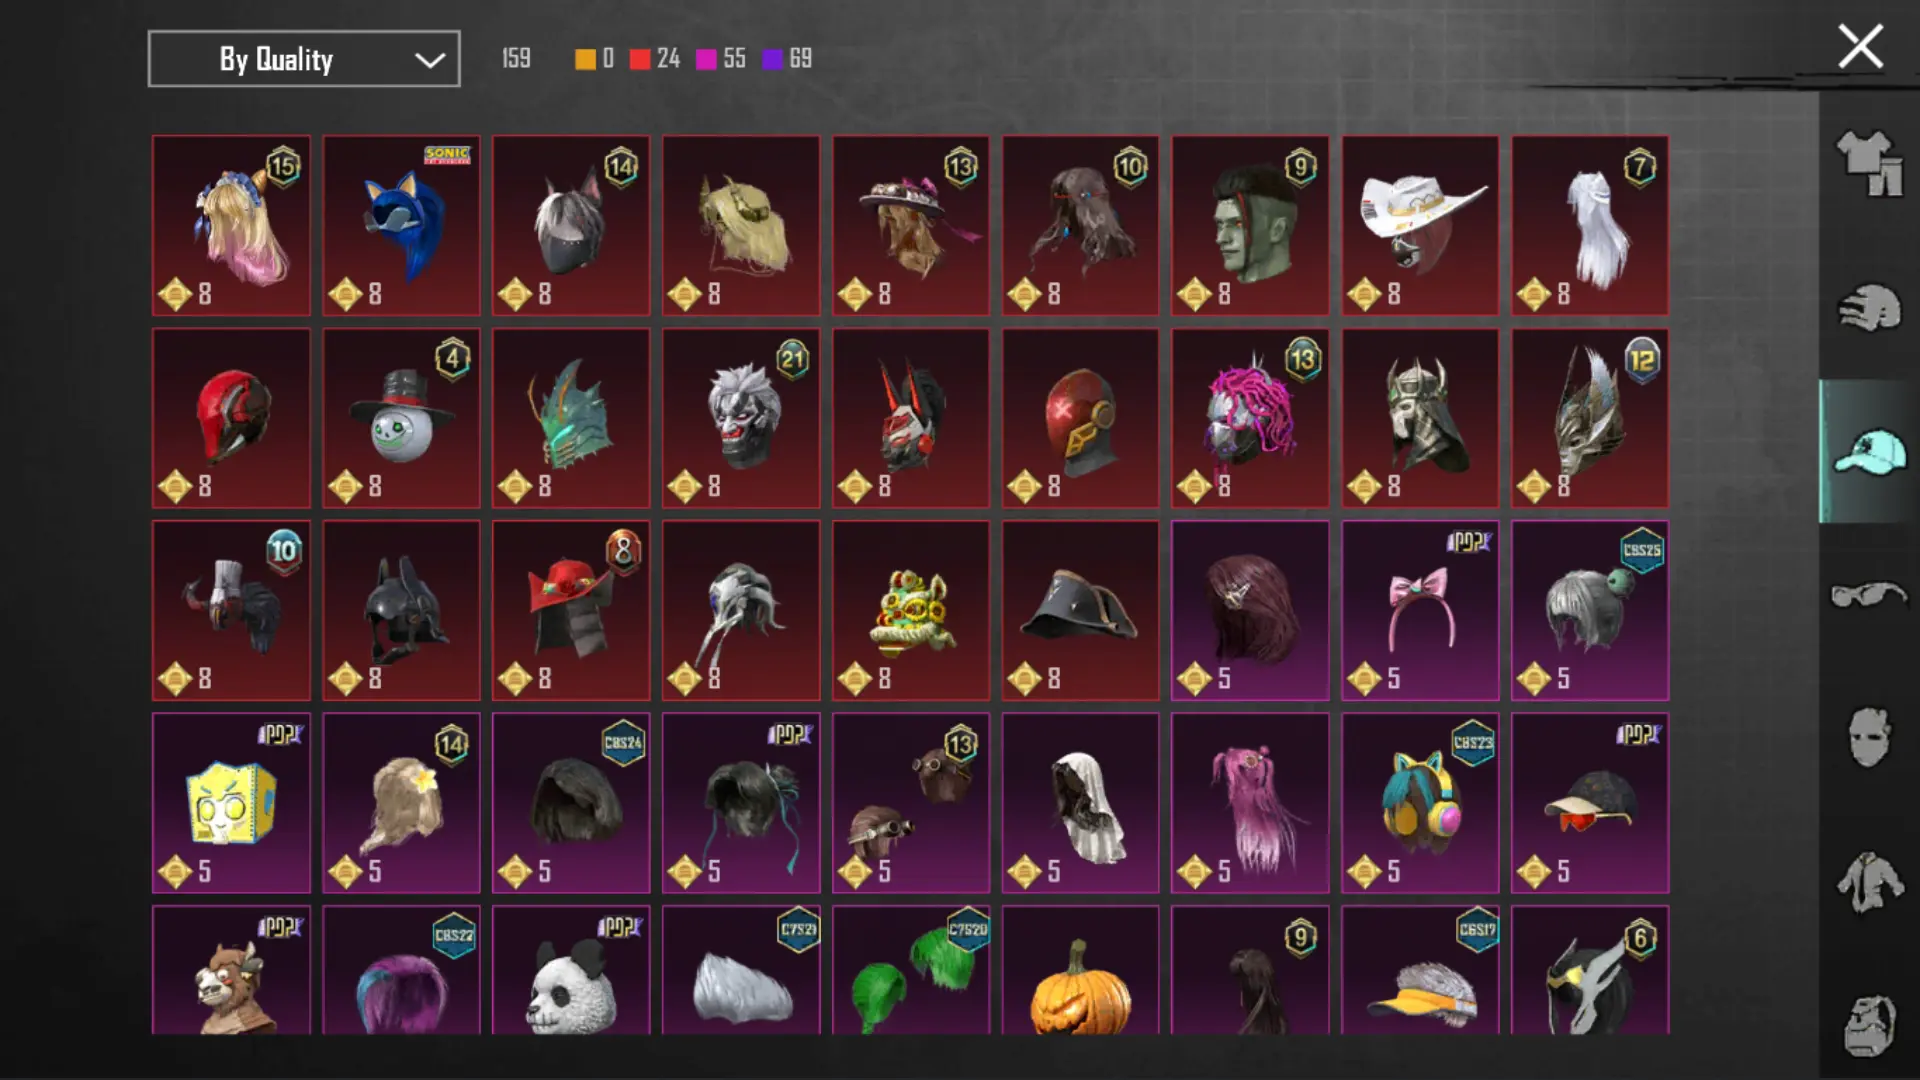
Task: Open the outfits category in the sidebar
Action: coord(1869,163)
